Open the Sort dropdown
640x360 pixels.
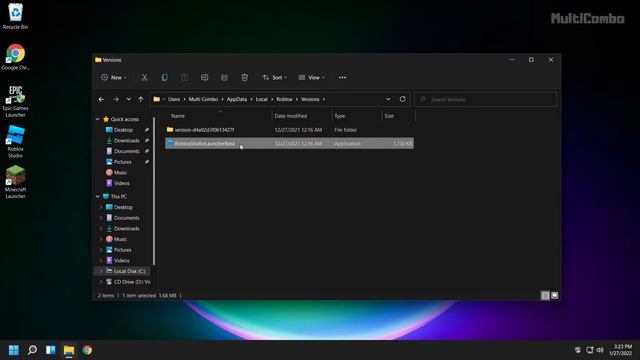[x=275, y=78]
